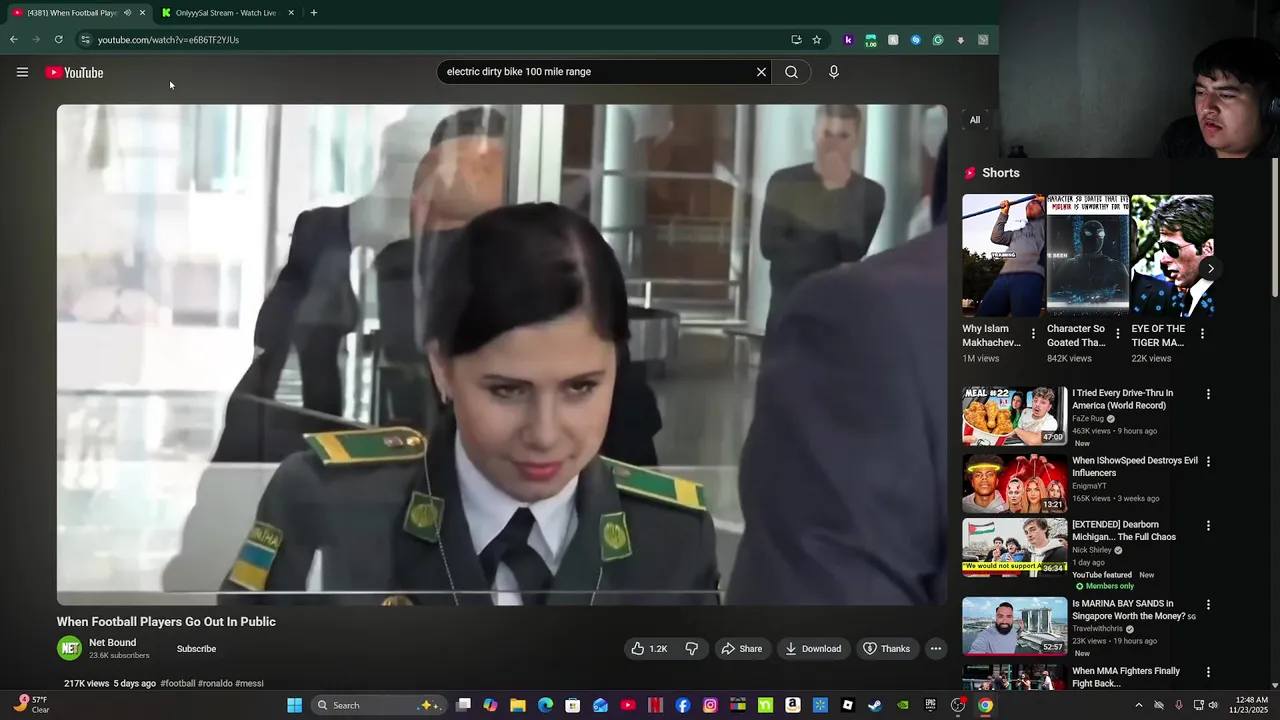The height and width of the screenshot is (720, 1280).
Task: Open the Eye of the Tiger short thumbnail
Action: pos(1172,255)
